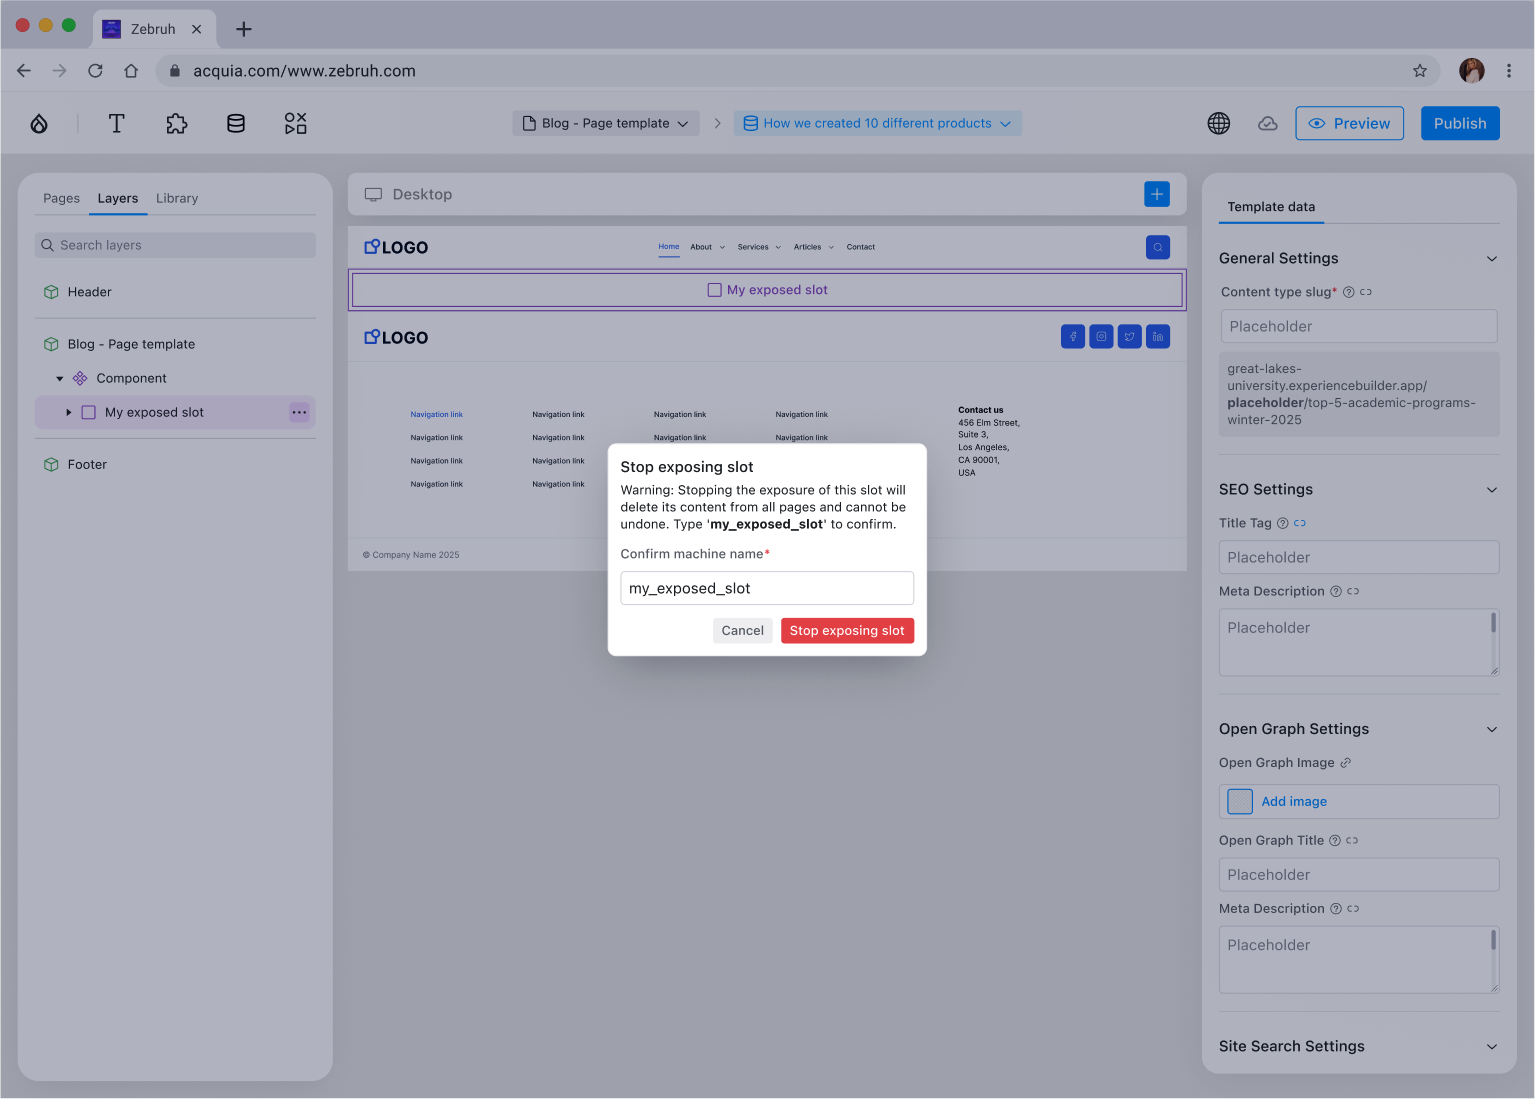Click the cloud sync status icon
This screenshot has width=1535, height=1099.
[x=1267, y=123]
